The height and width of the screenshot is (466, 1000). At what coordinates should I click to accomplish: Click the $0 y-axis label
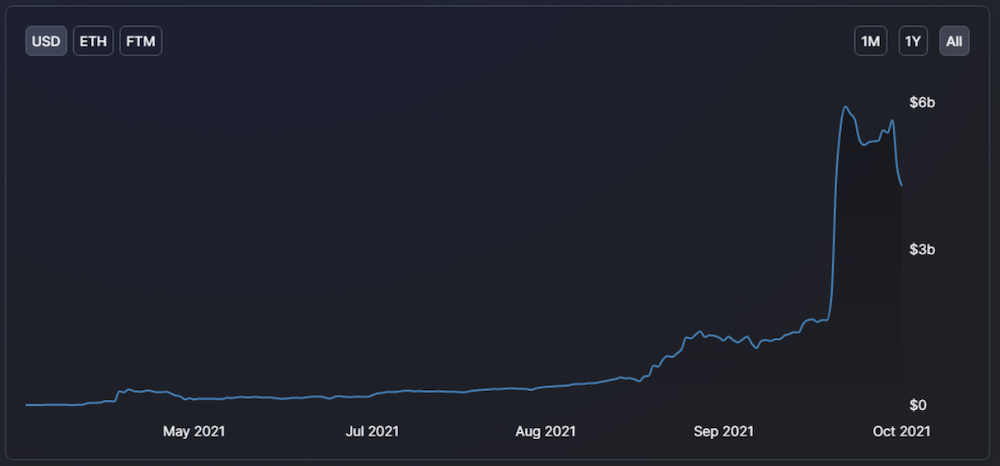(918, 405)
